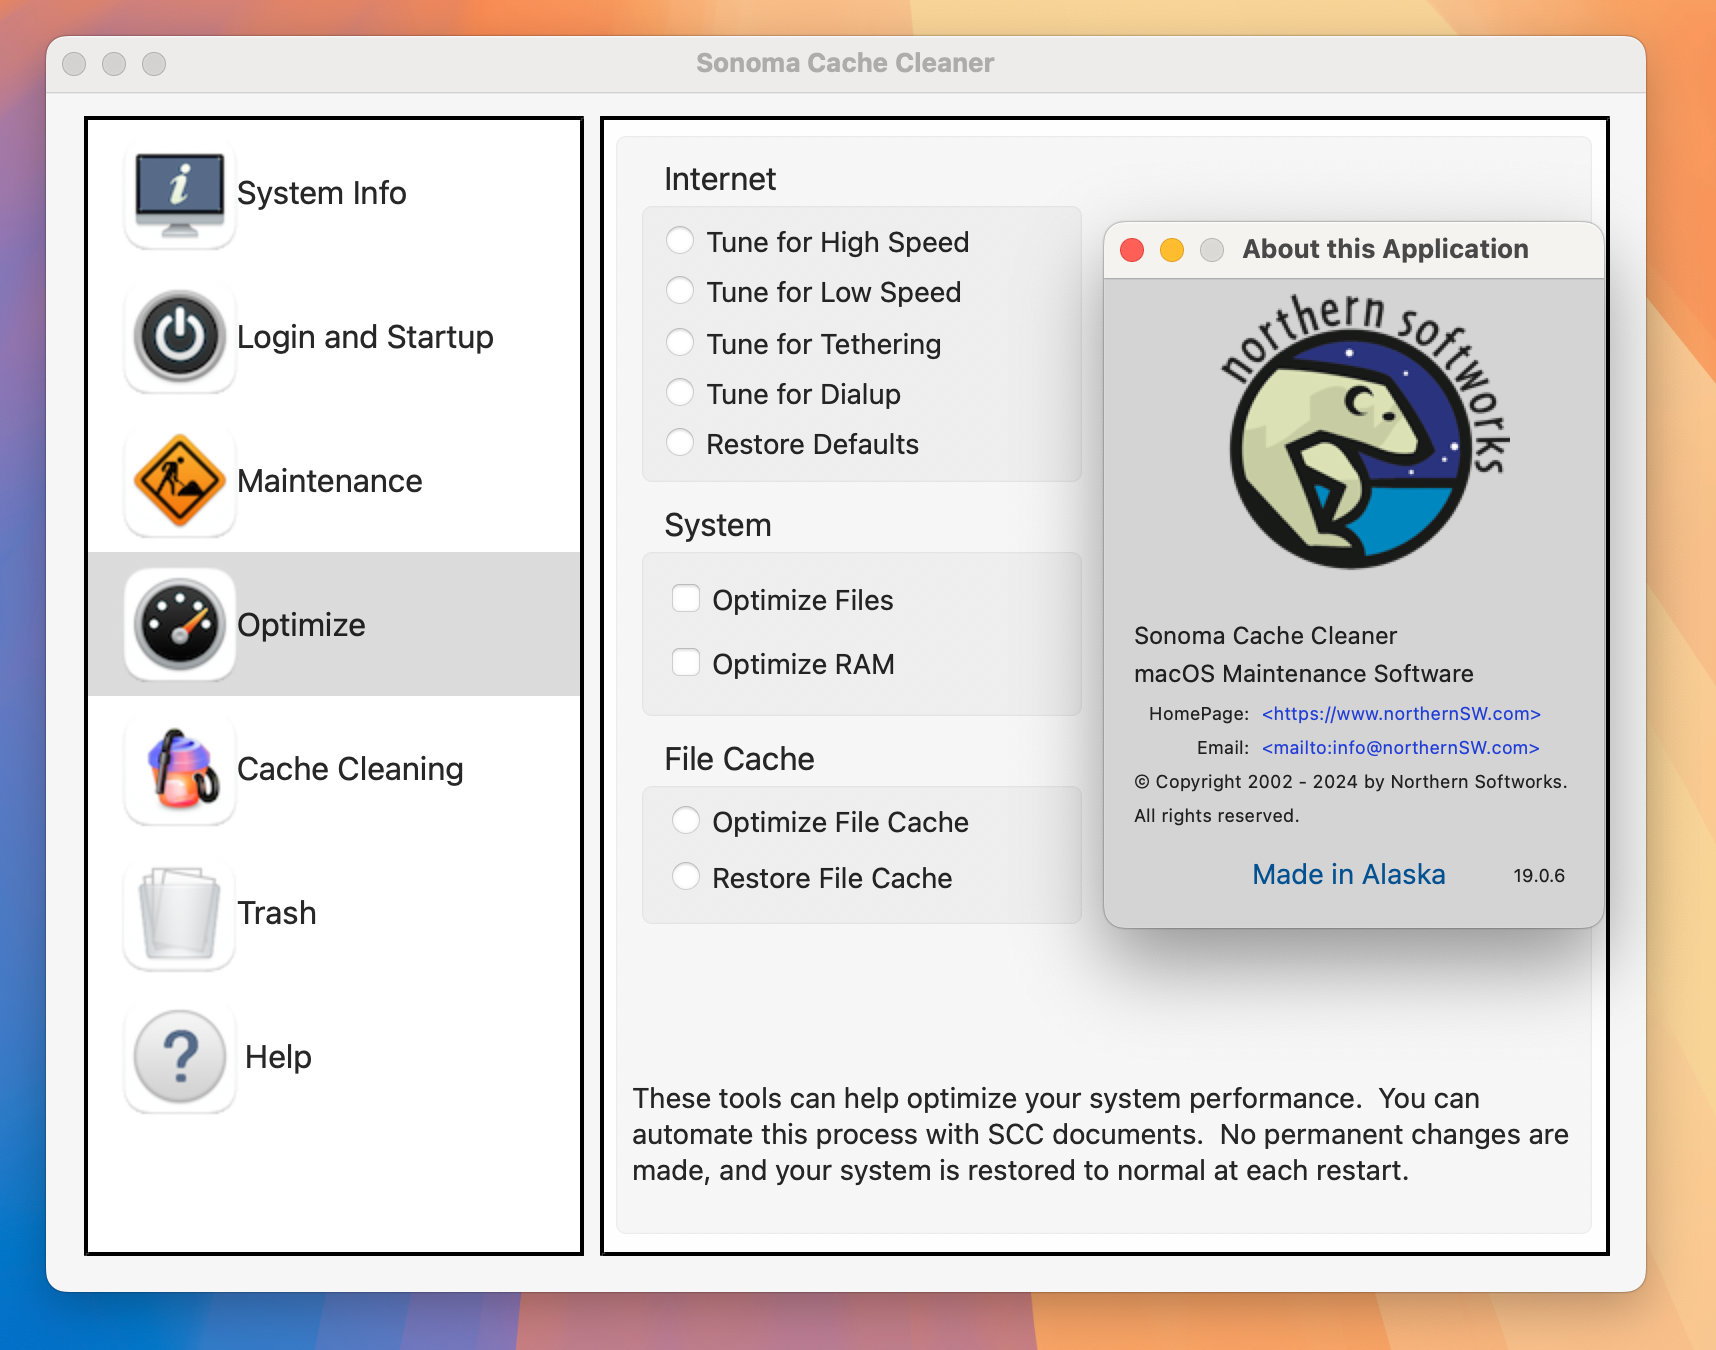
Task: Click the macOS Maintenance Software text
Action: tap(1304, 674)
